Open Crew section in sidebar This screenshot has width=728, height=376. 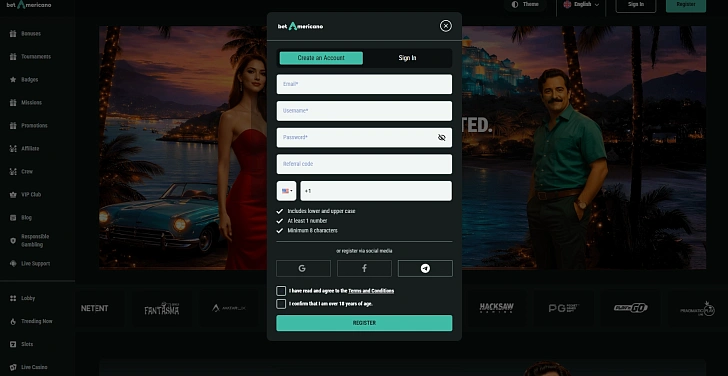(x=21, y=172)
